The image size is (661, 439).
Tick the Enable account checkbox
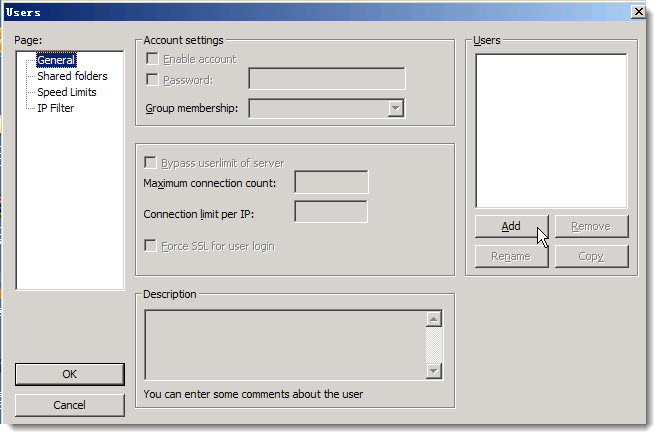click(x=152, y=59)
